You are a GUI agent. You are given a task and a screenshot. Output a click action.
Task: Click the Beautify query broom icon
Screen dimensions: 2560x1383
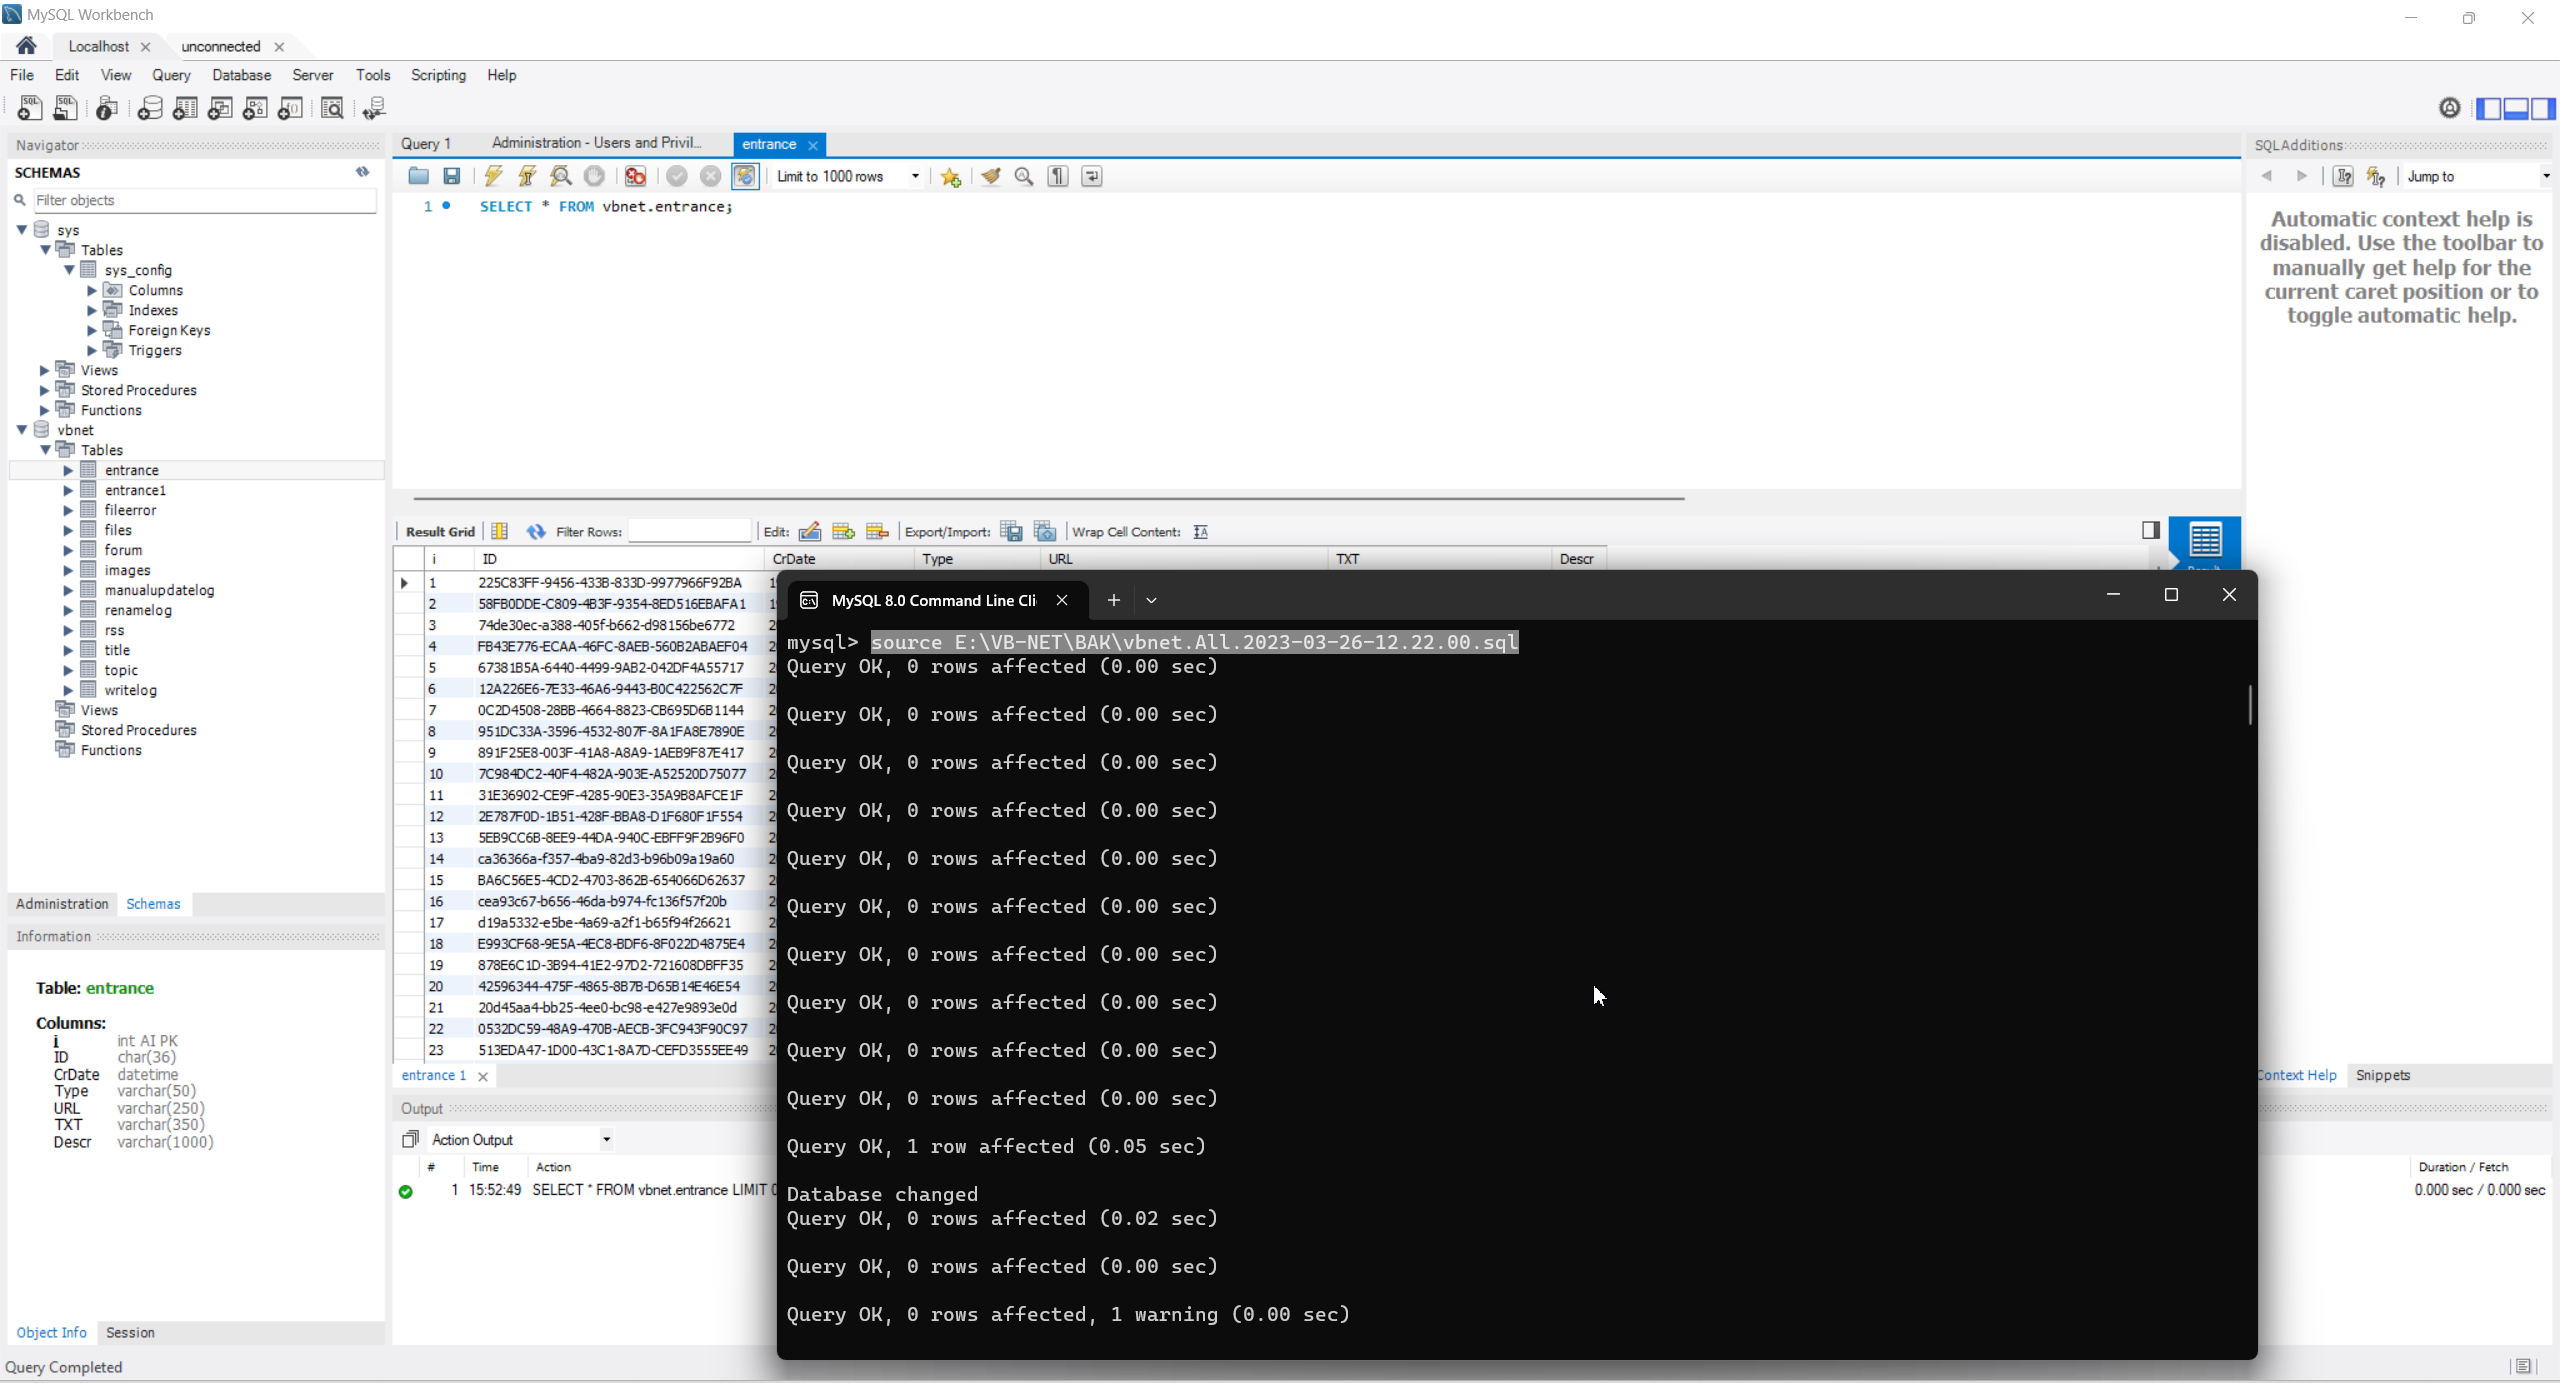coord(990,176)
